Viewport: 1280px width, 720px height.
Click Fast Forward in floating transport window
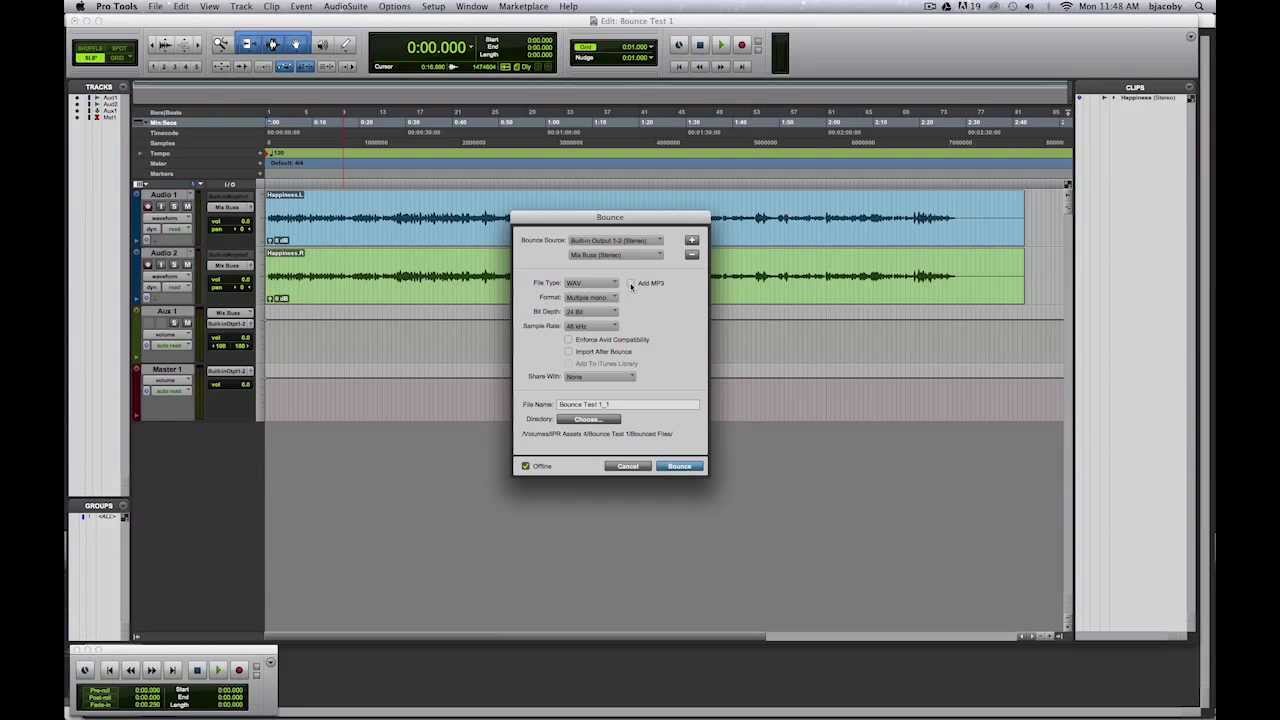click(152, 670)
